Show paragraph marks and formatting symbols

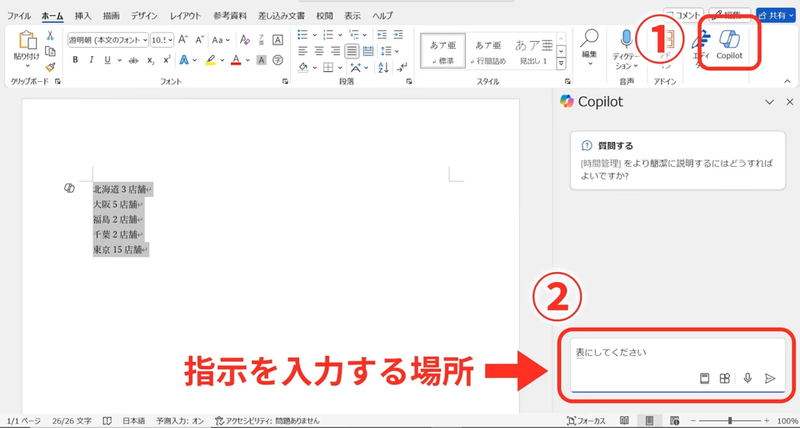(403, 67)
